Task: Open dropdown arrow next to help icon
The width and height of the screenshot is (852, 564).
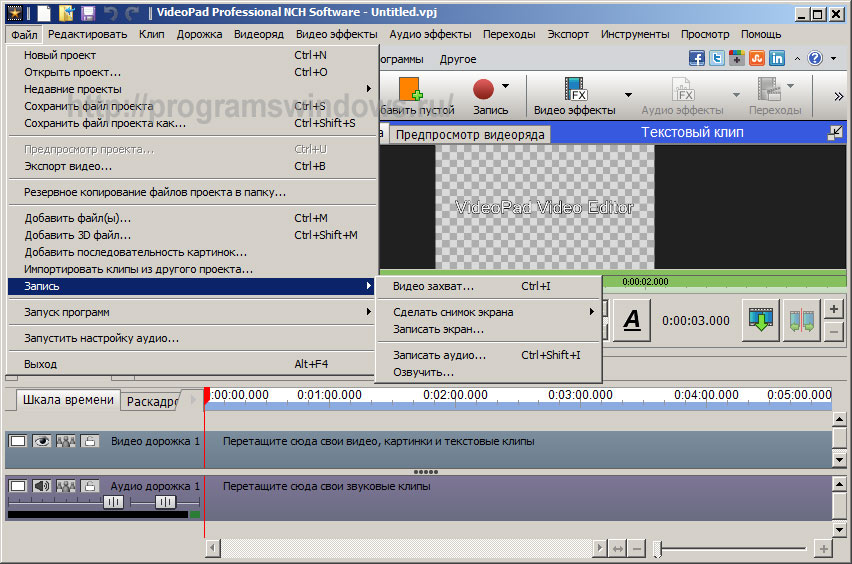Action: (834, 58)
